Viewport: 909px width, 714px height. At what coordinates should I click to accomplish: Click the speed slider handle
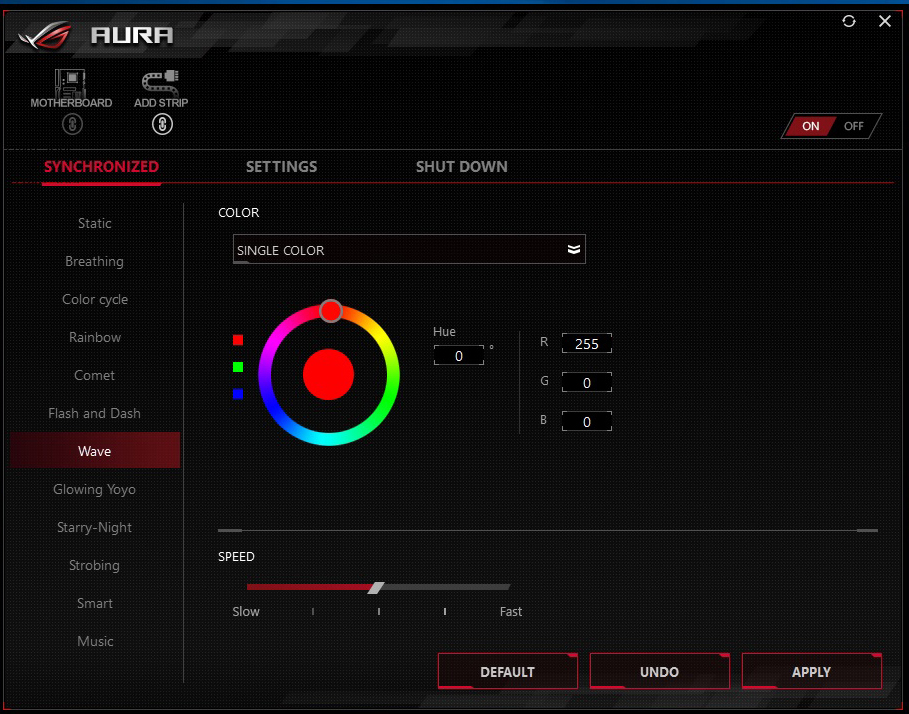[x=376, y=588]
